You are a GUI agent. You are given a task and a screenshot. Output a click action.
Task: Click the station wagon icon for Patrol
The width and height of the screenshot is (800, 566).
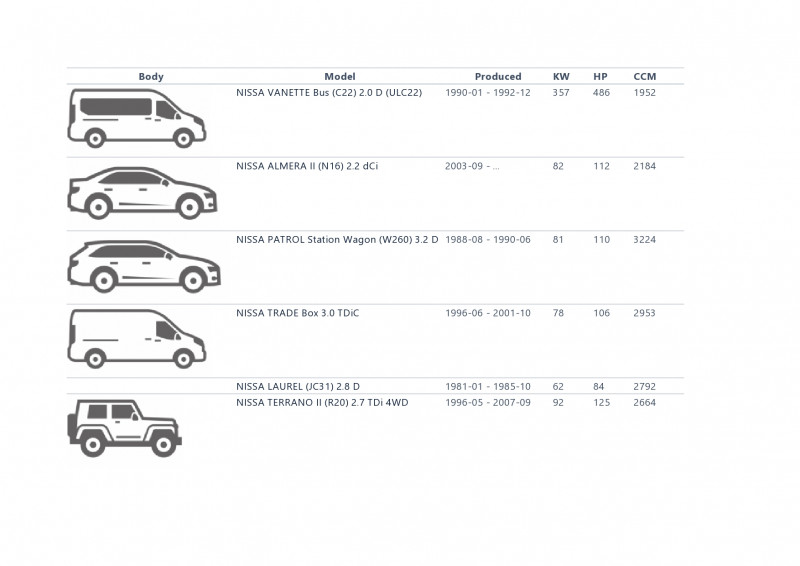(144, 266)
